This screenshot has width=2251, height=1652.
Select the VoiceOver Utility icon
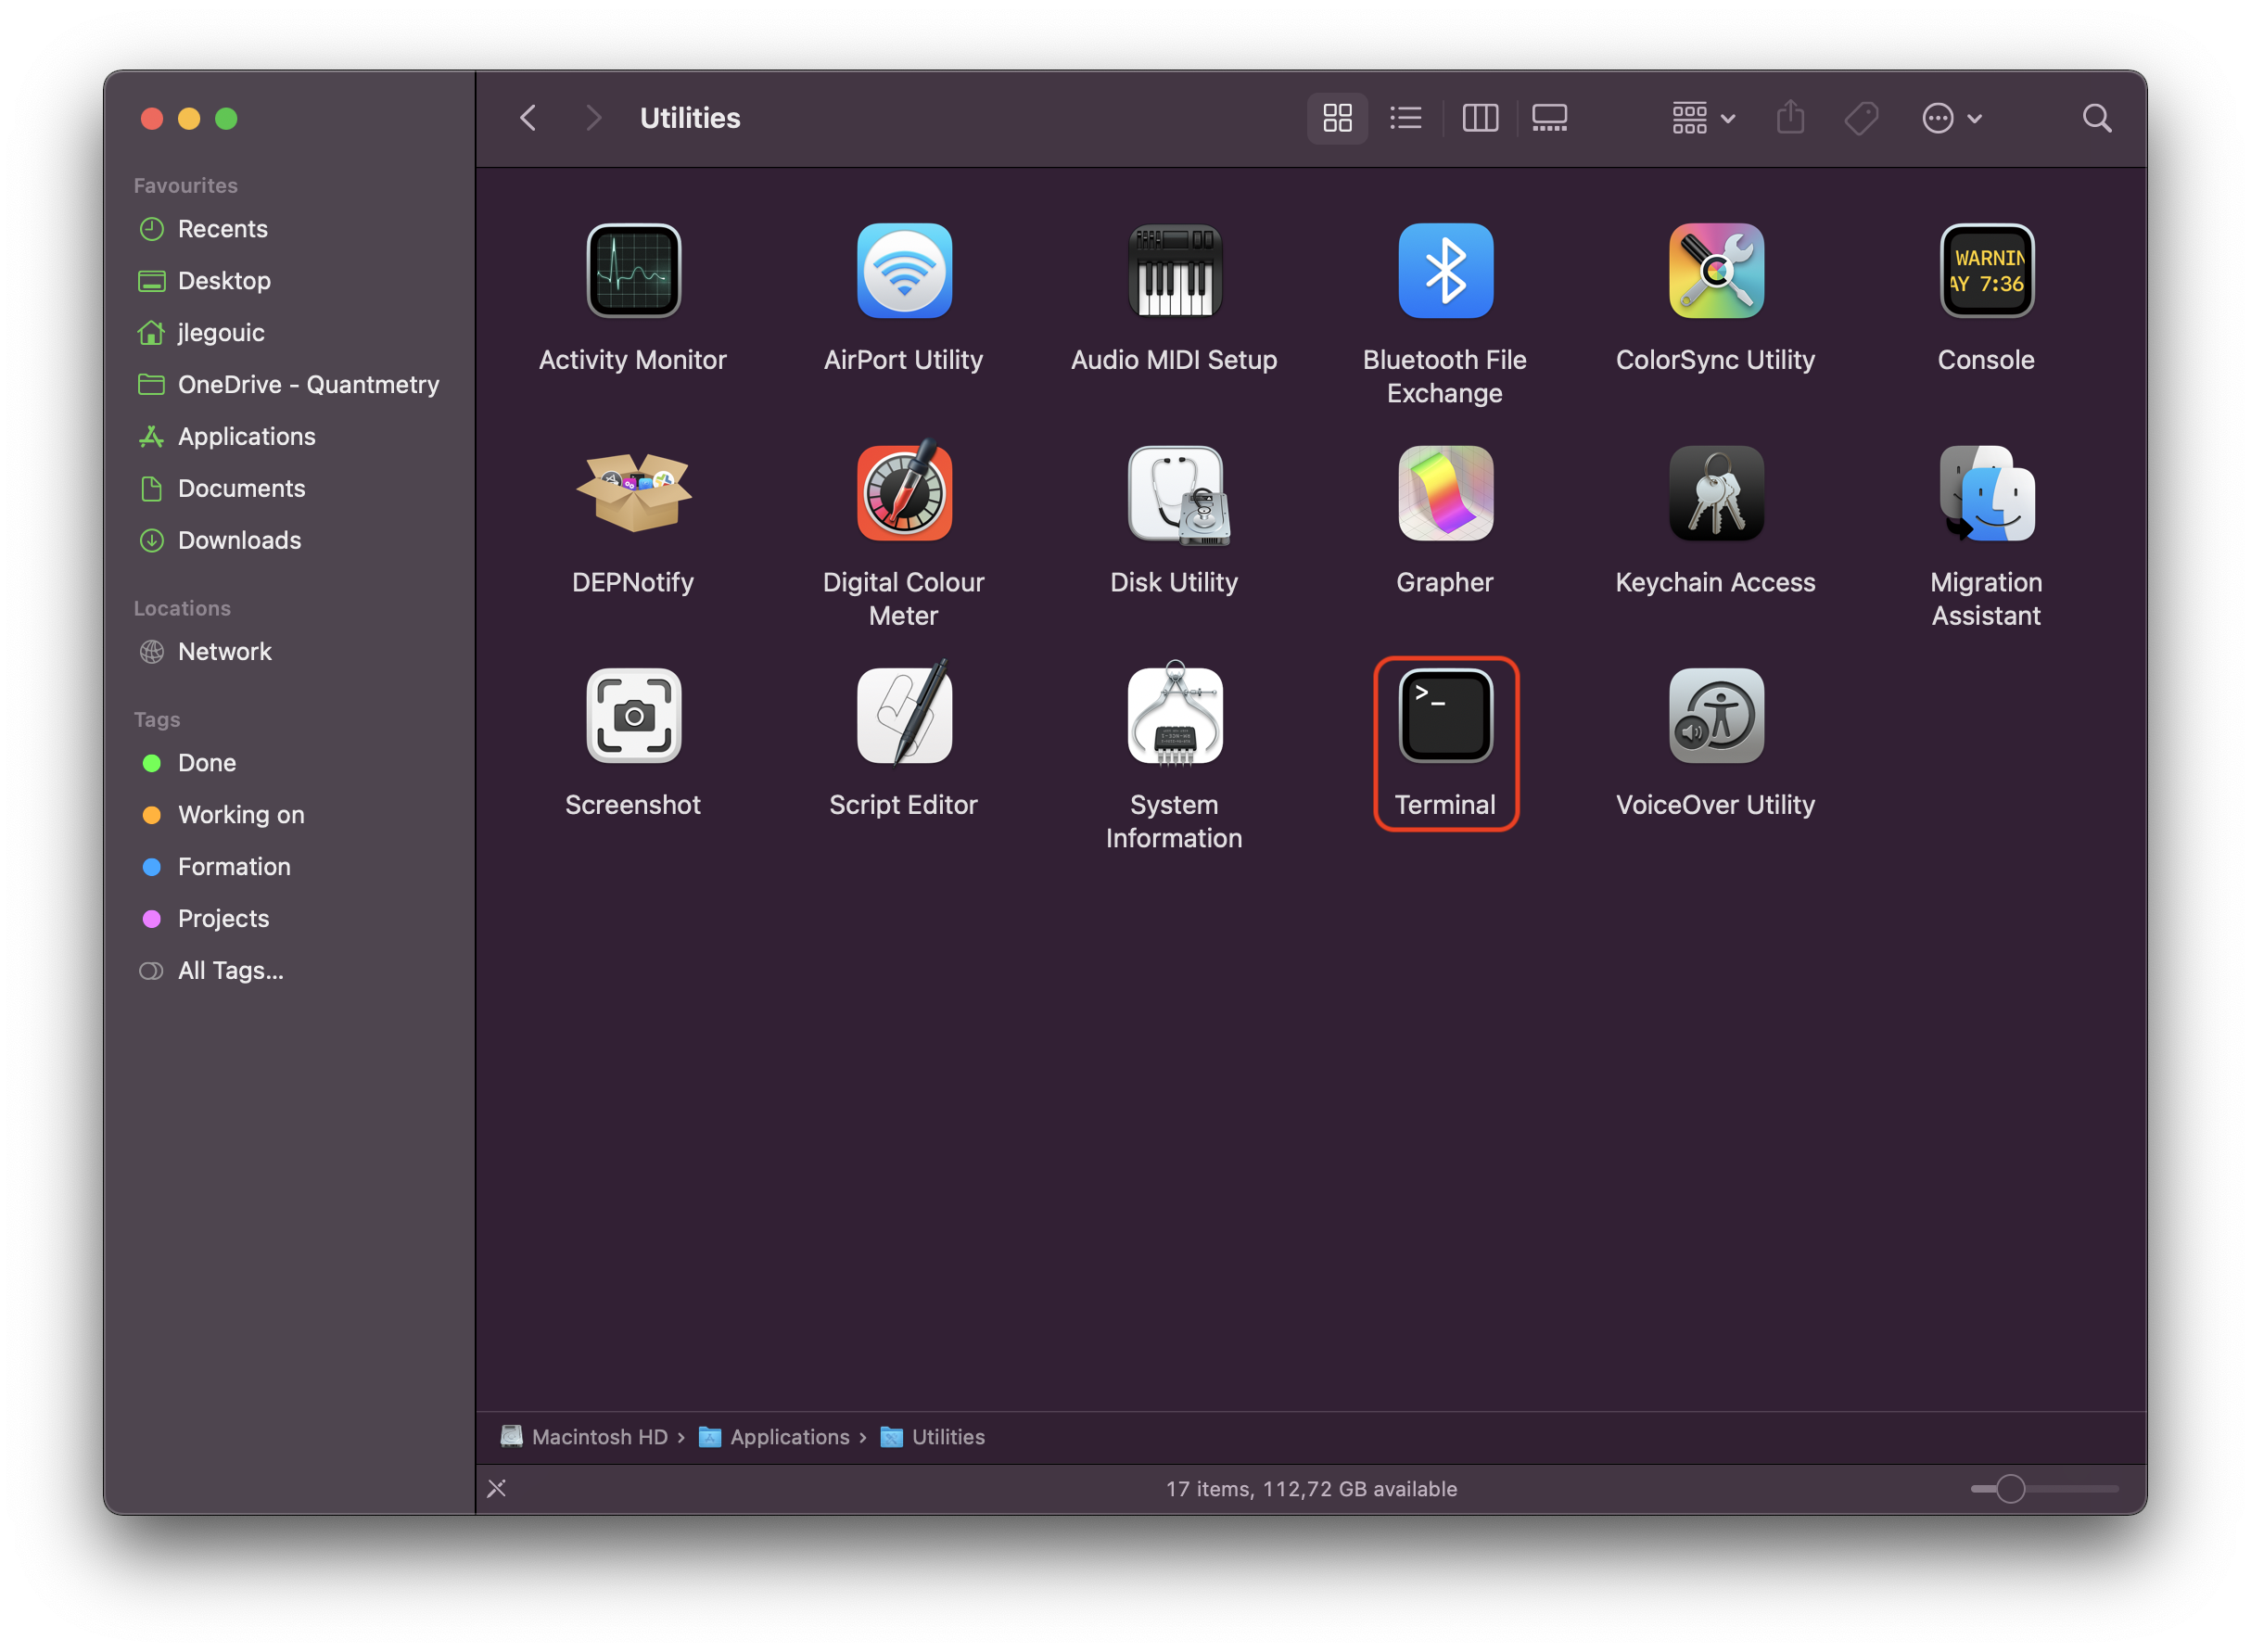(1716, 716)
